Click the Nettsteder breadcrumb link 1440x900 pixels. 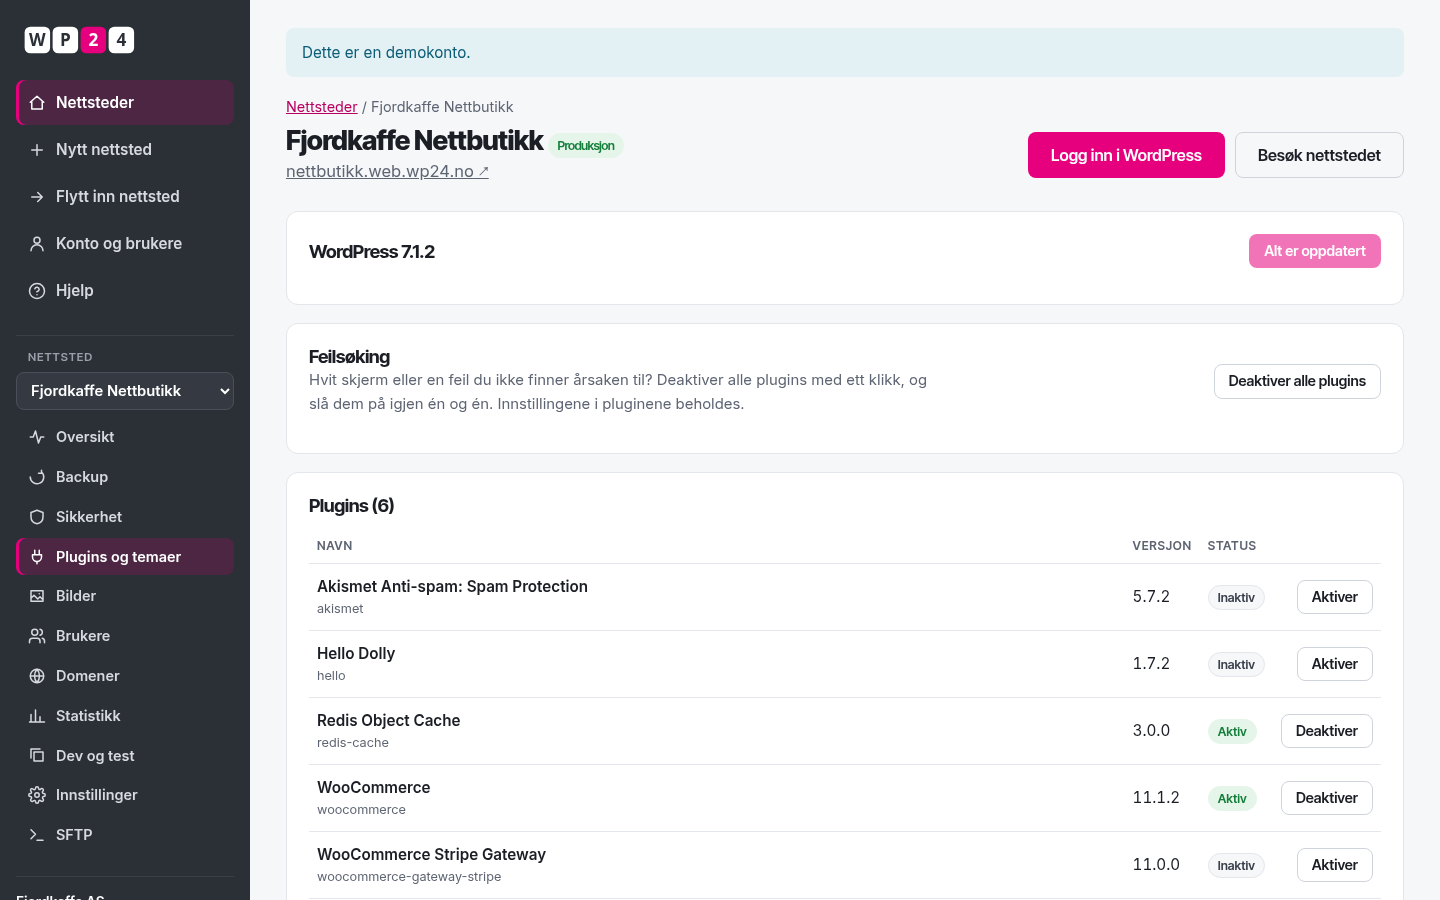point(322,107)
